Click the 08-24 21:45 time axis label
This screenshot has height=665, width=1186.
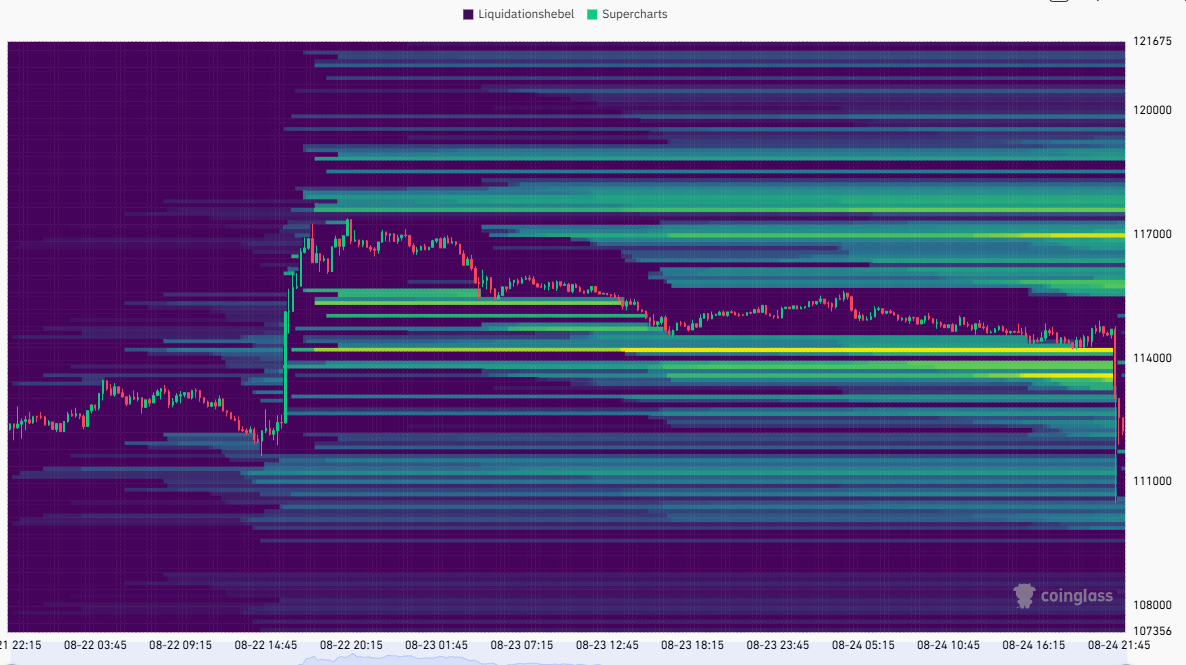point(1119,646)
